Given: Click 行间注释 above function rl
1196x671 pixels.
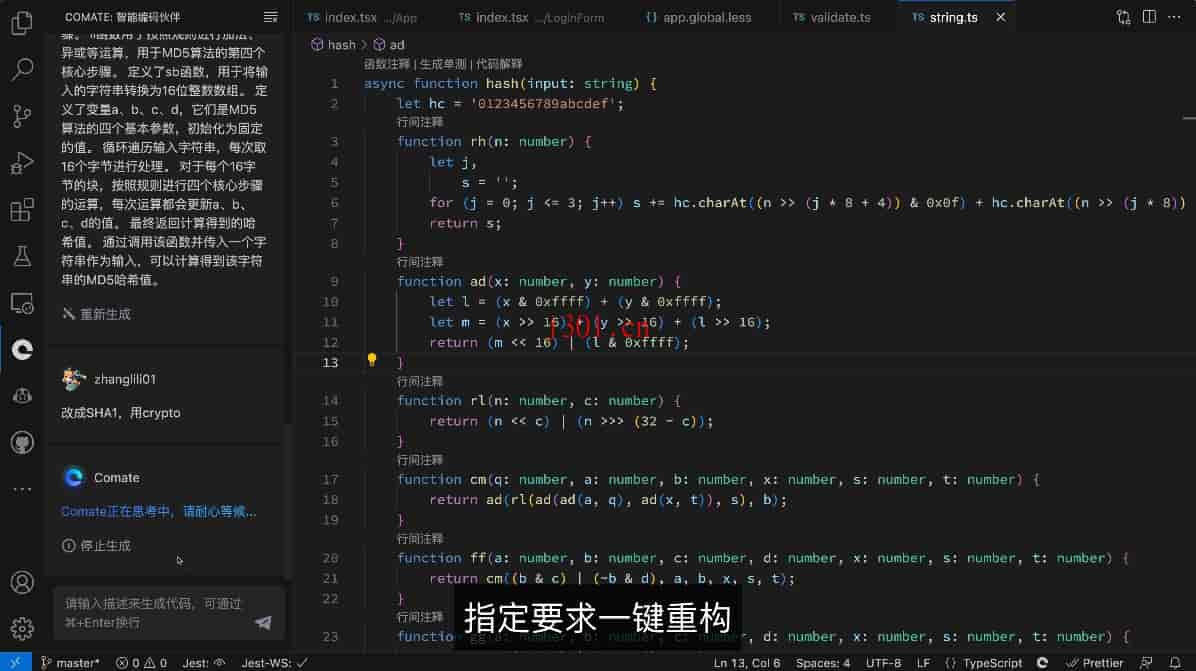Looking at the screenshot, I should (x=420, y=381).
